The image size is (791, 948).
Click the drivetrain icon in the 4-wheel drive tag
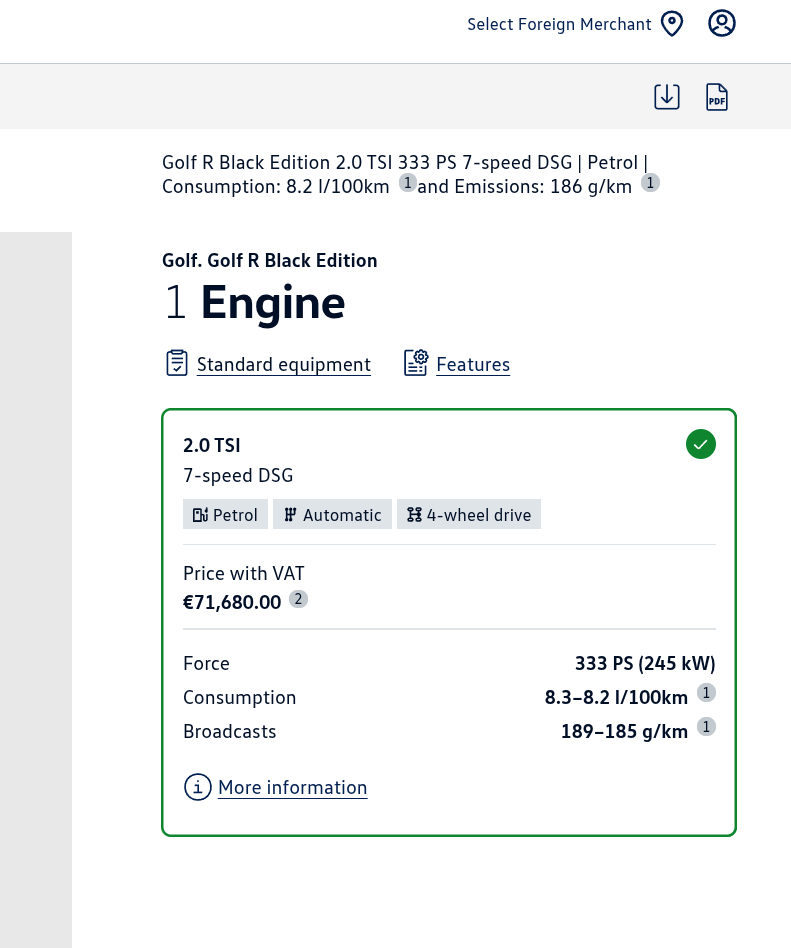click(x=414, y=515)
